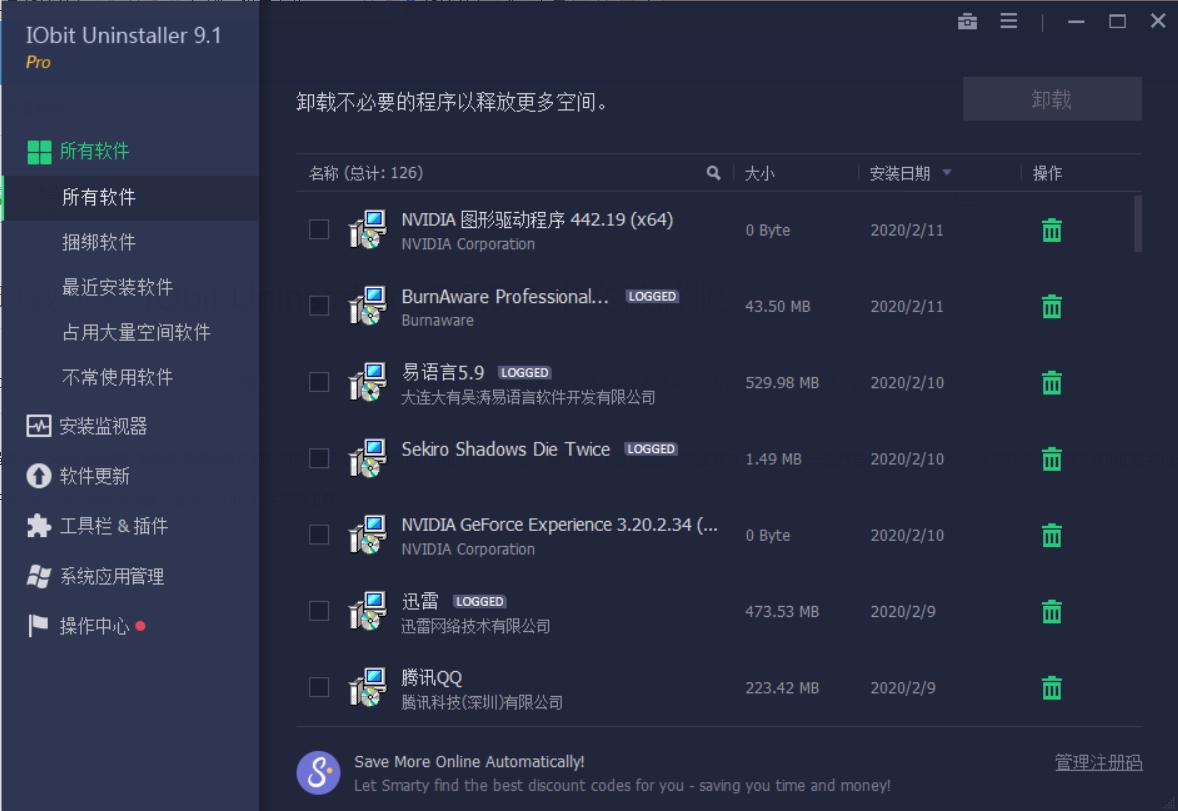Image resolution: width=1178 pixels, height=811 pixels.
Task: Uninstall 腾讯QQ via its trash icon
Action: coord(1051,687)
